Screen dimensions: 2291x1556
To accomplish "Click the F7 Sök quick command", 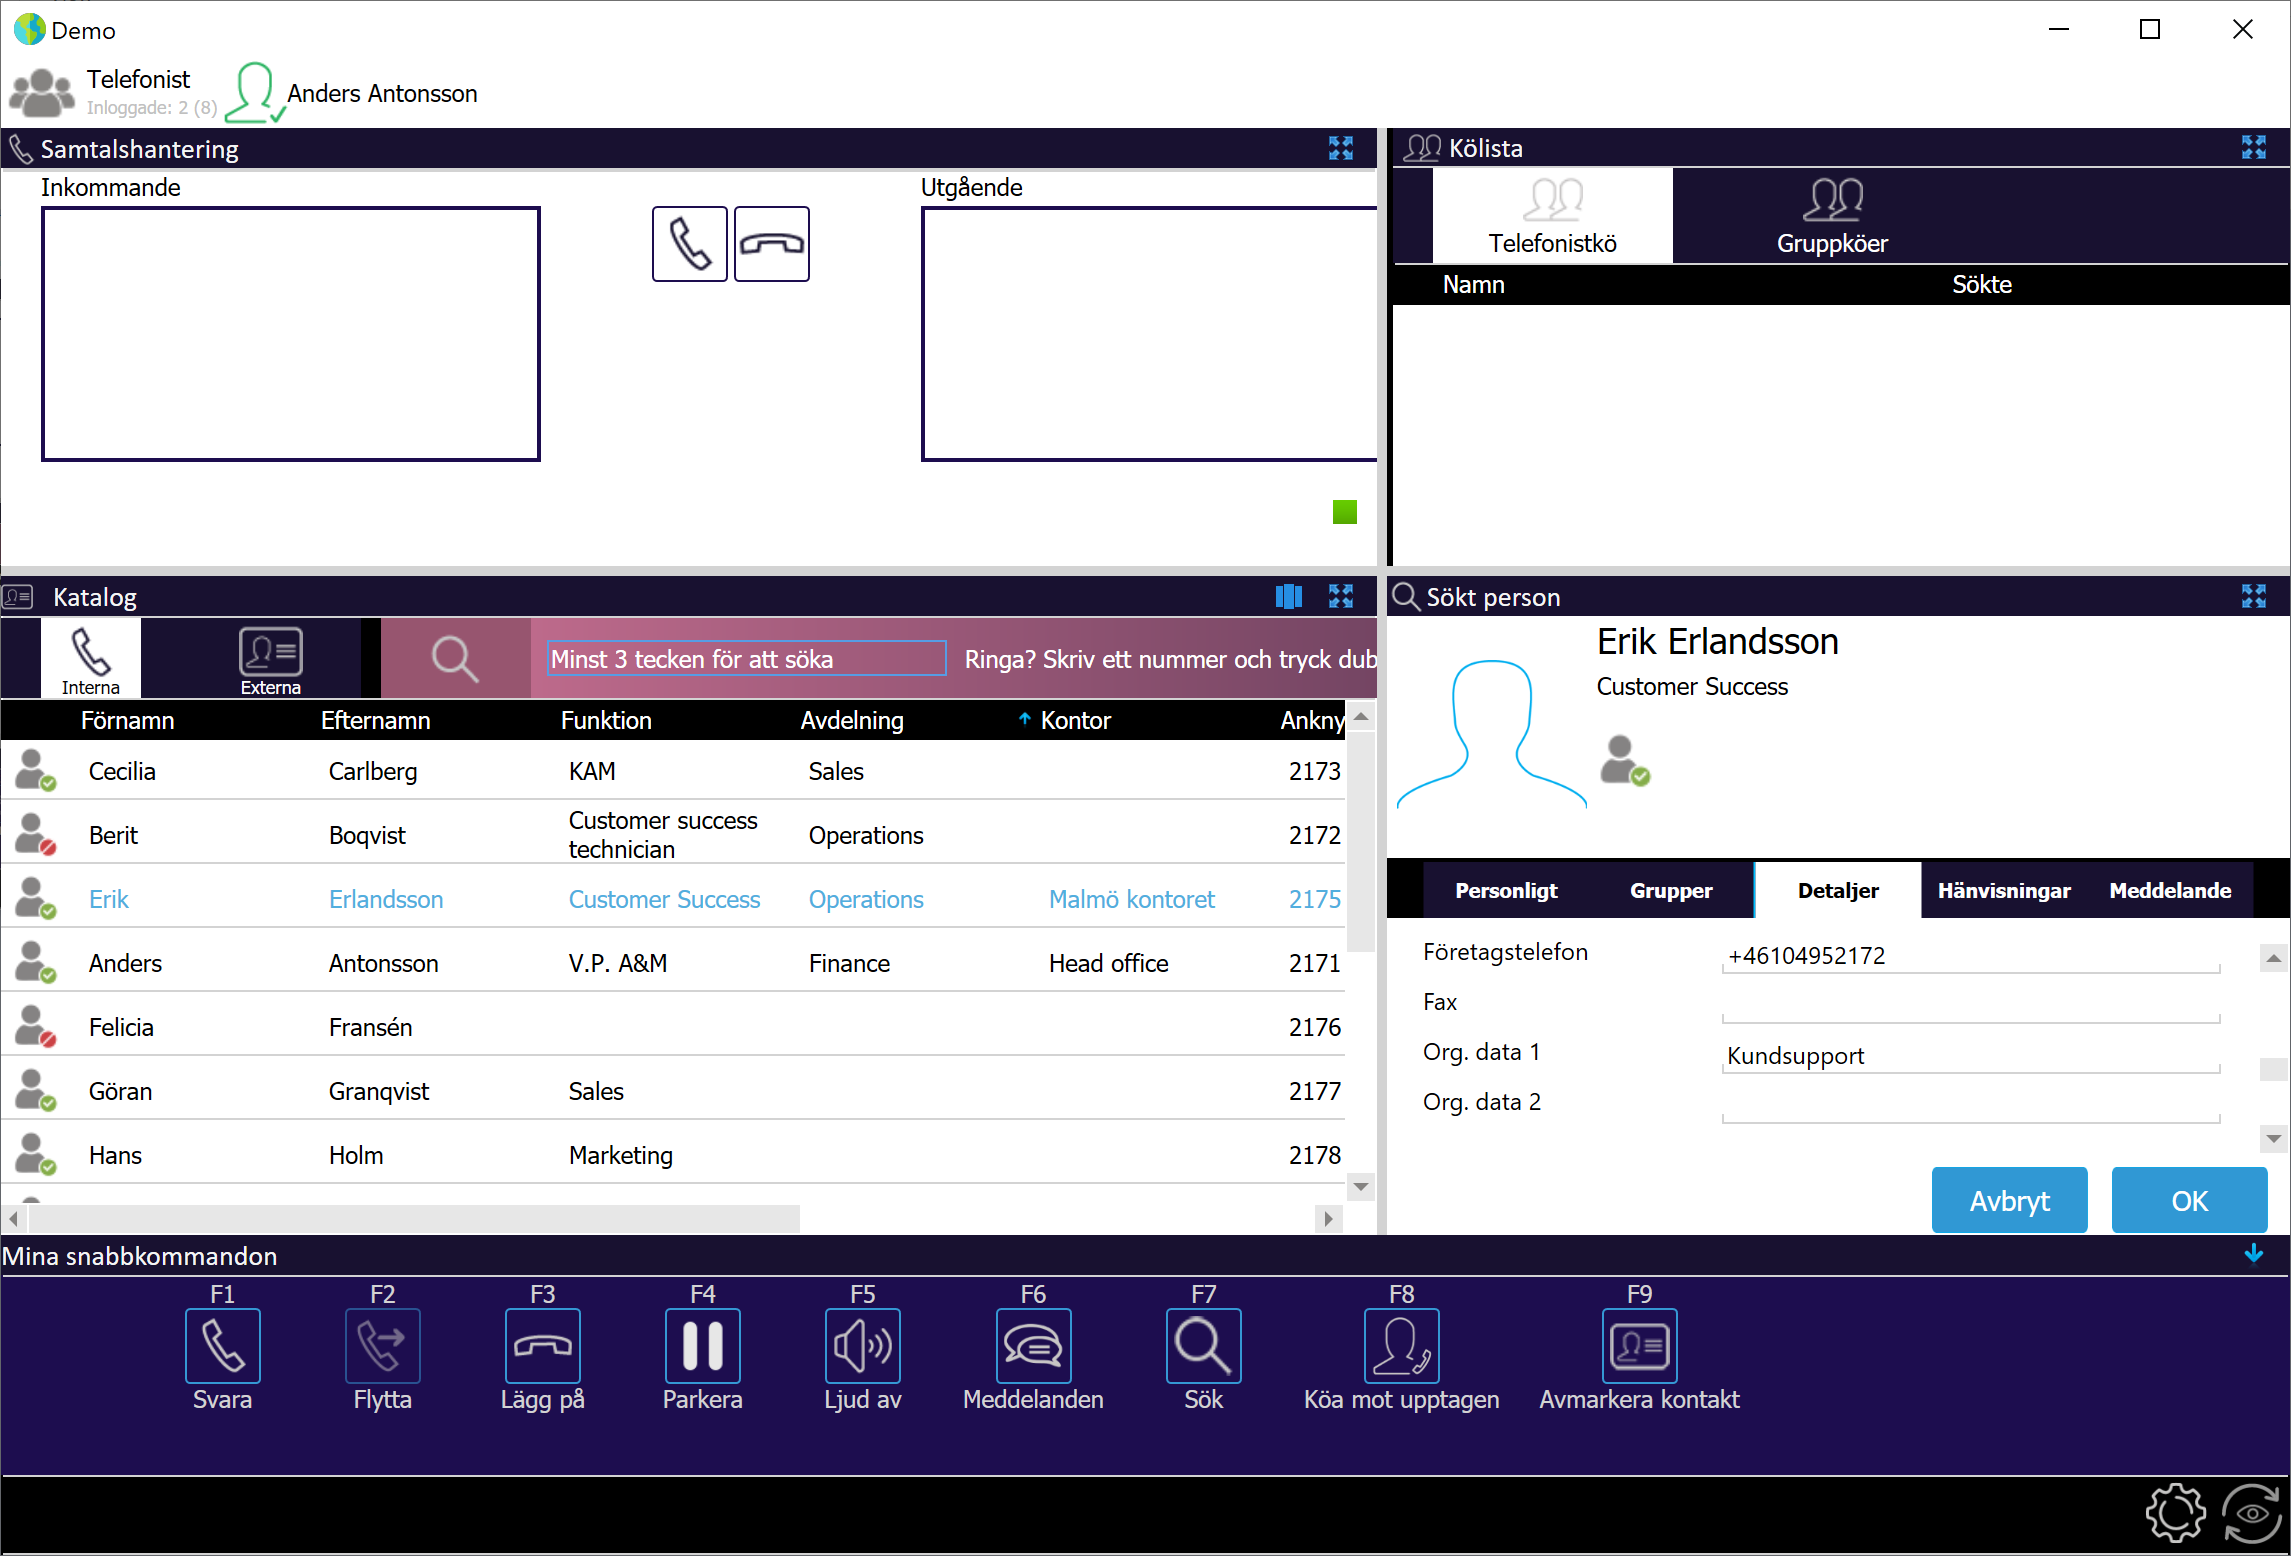I will [x=1203, y=1346].
